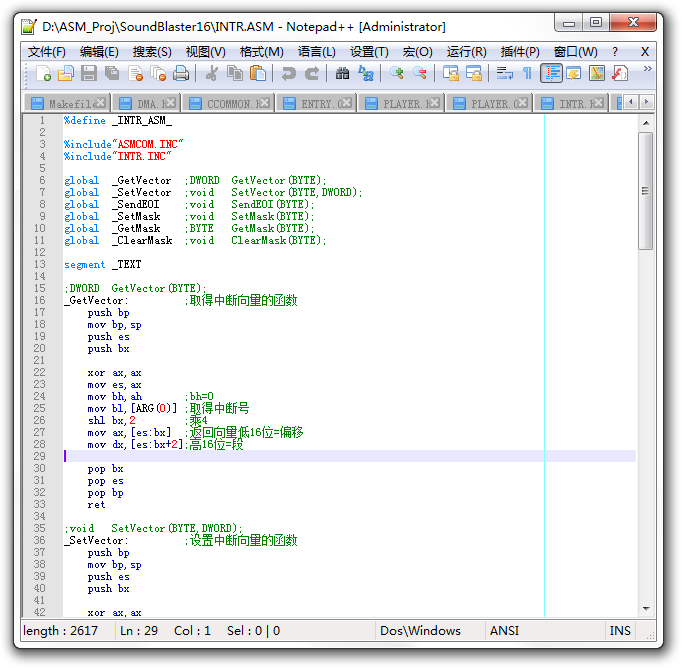Screen dimensions: 682x668
Task: Cut selection with the scissors icon
Action: (x=212, y=73)
